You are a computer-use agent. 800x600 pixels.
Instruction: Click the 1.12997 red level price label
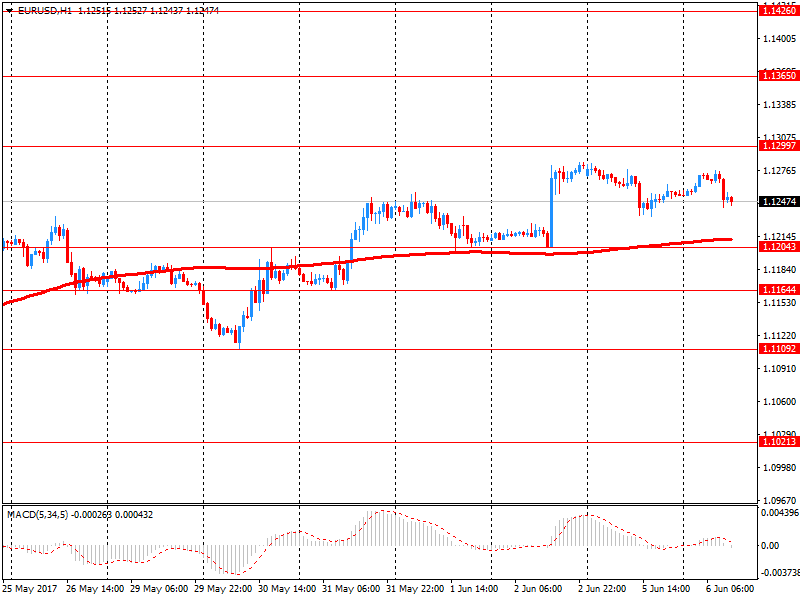click(x=779, y=146)
